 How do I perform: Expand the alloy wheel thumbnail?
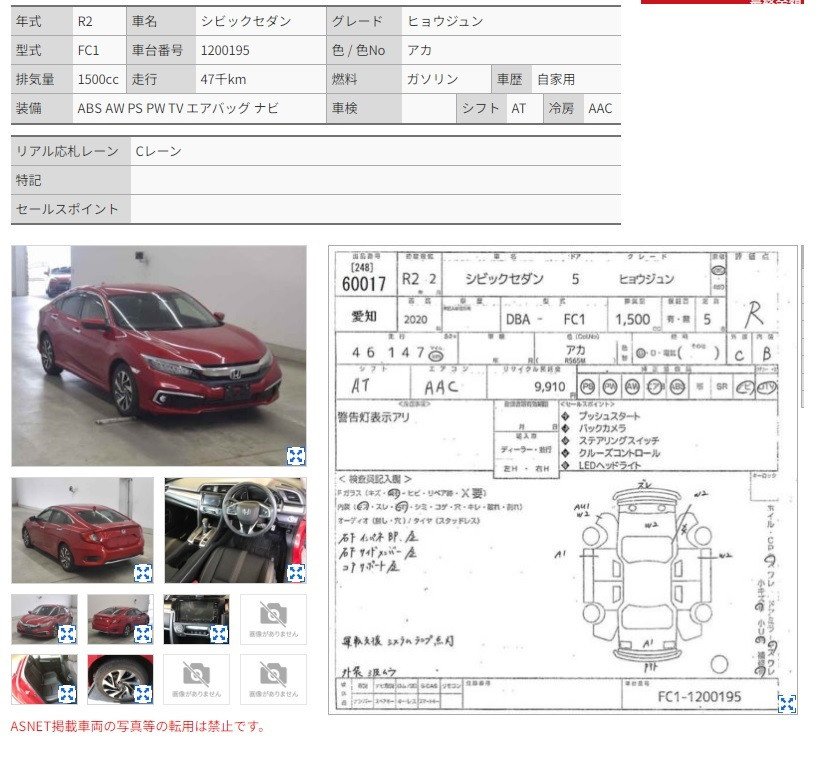click(x=143, y=695)
